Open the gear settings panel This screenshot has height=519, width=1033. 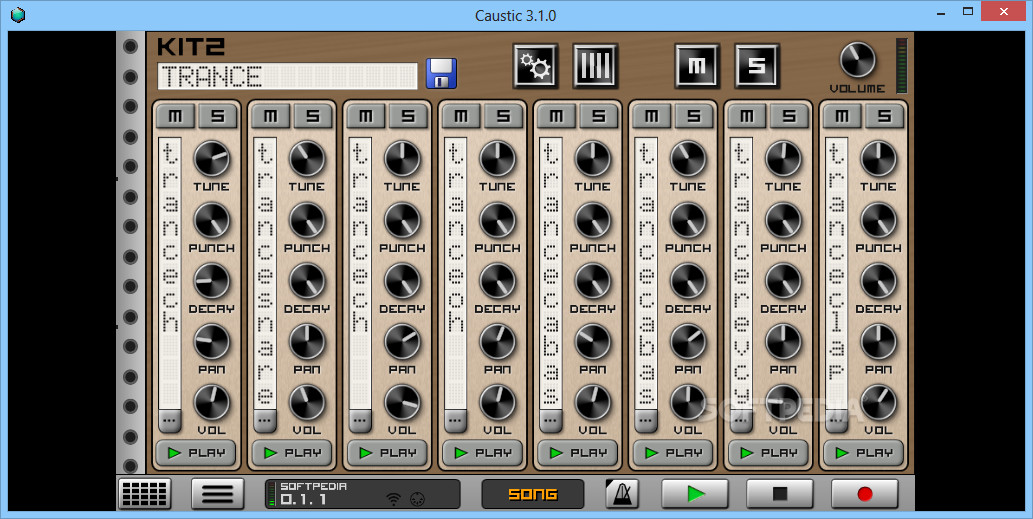[x=535, y=66]
